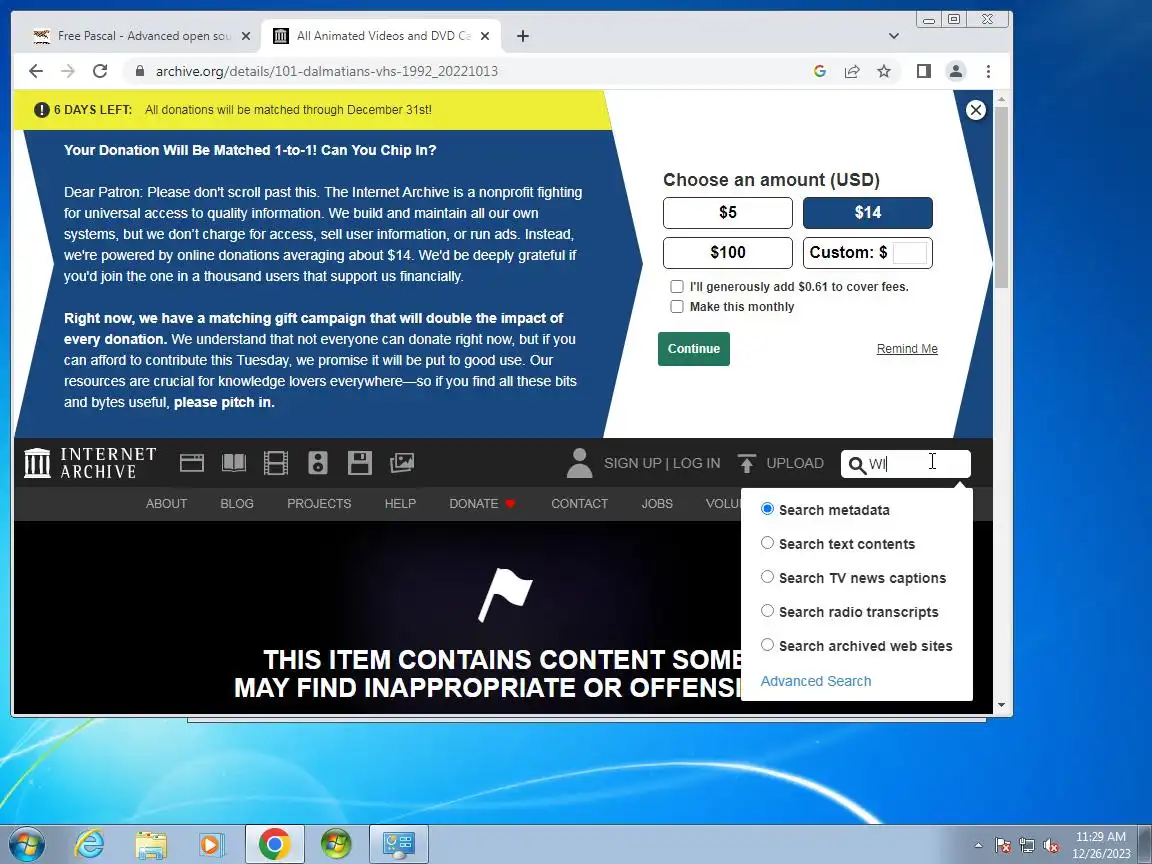Select Search TV news captions option
1152x864 pixels.
(x=767, y=577)
